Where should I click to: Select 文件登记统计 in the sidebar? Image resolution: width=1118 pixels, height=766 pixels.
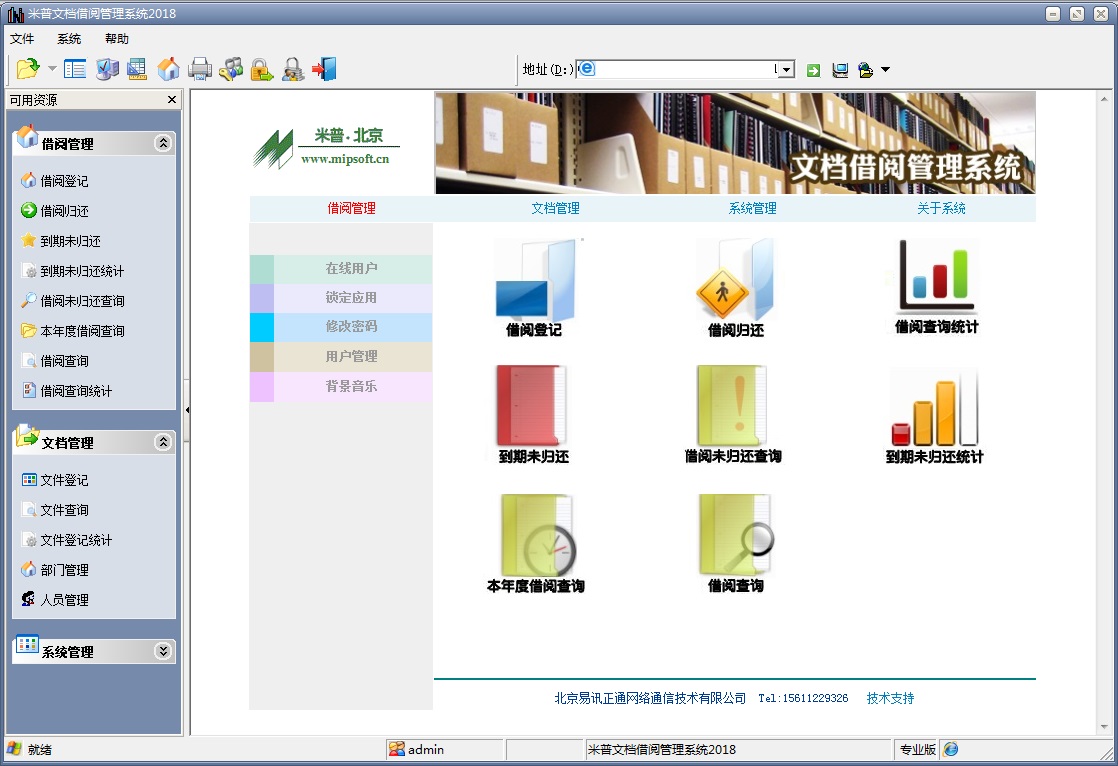tap(67, 540)
